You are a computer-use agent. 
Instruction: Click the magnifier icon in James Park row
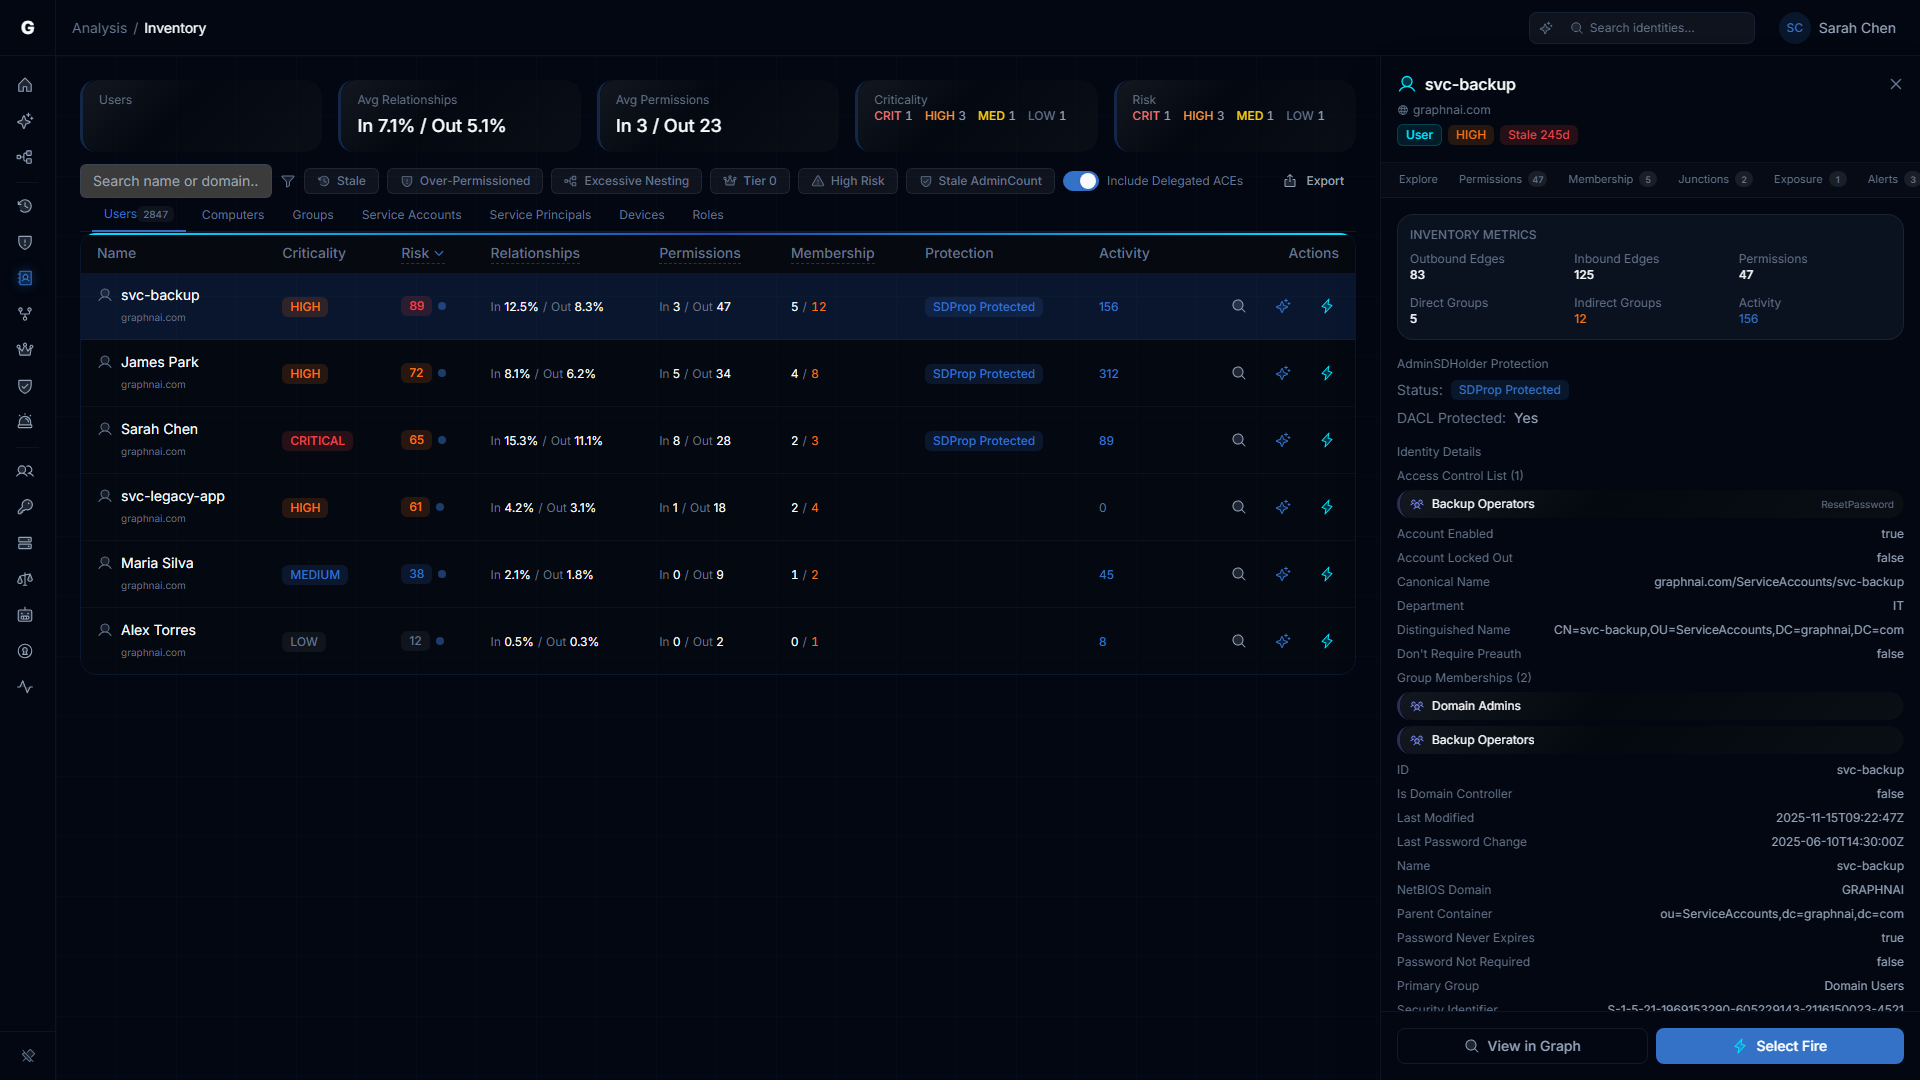1238,373
